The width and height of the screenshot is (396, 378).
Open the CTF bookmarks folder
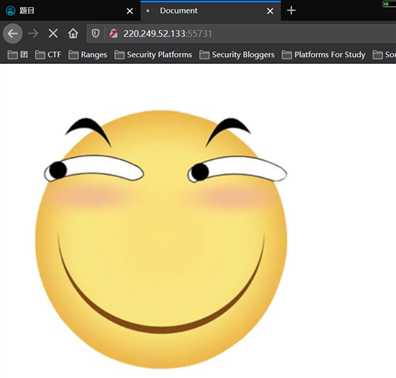pyautogui.click(x=48, y=54)
